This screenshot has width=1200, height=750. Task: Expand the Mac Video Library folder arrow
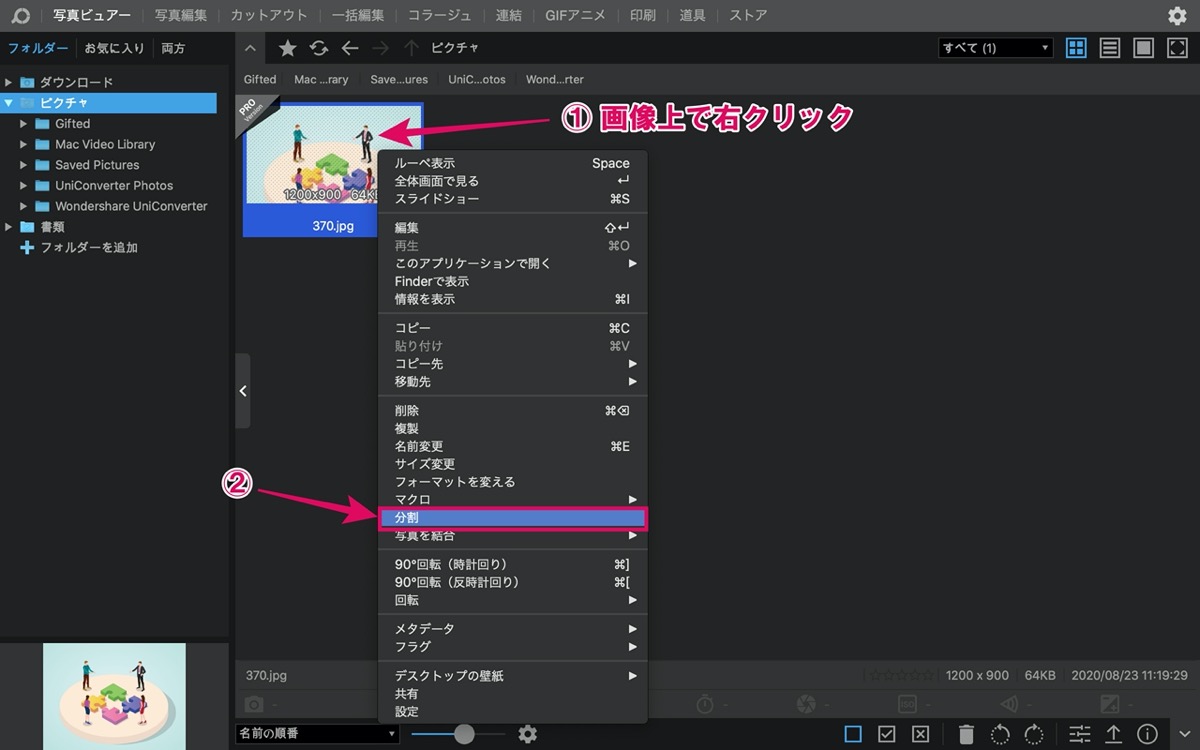coord(24,144)
